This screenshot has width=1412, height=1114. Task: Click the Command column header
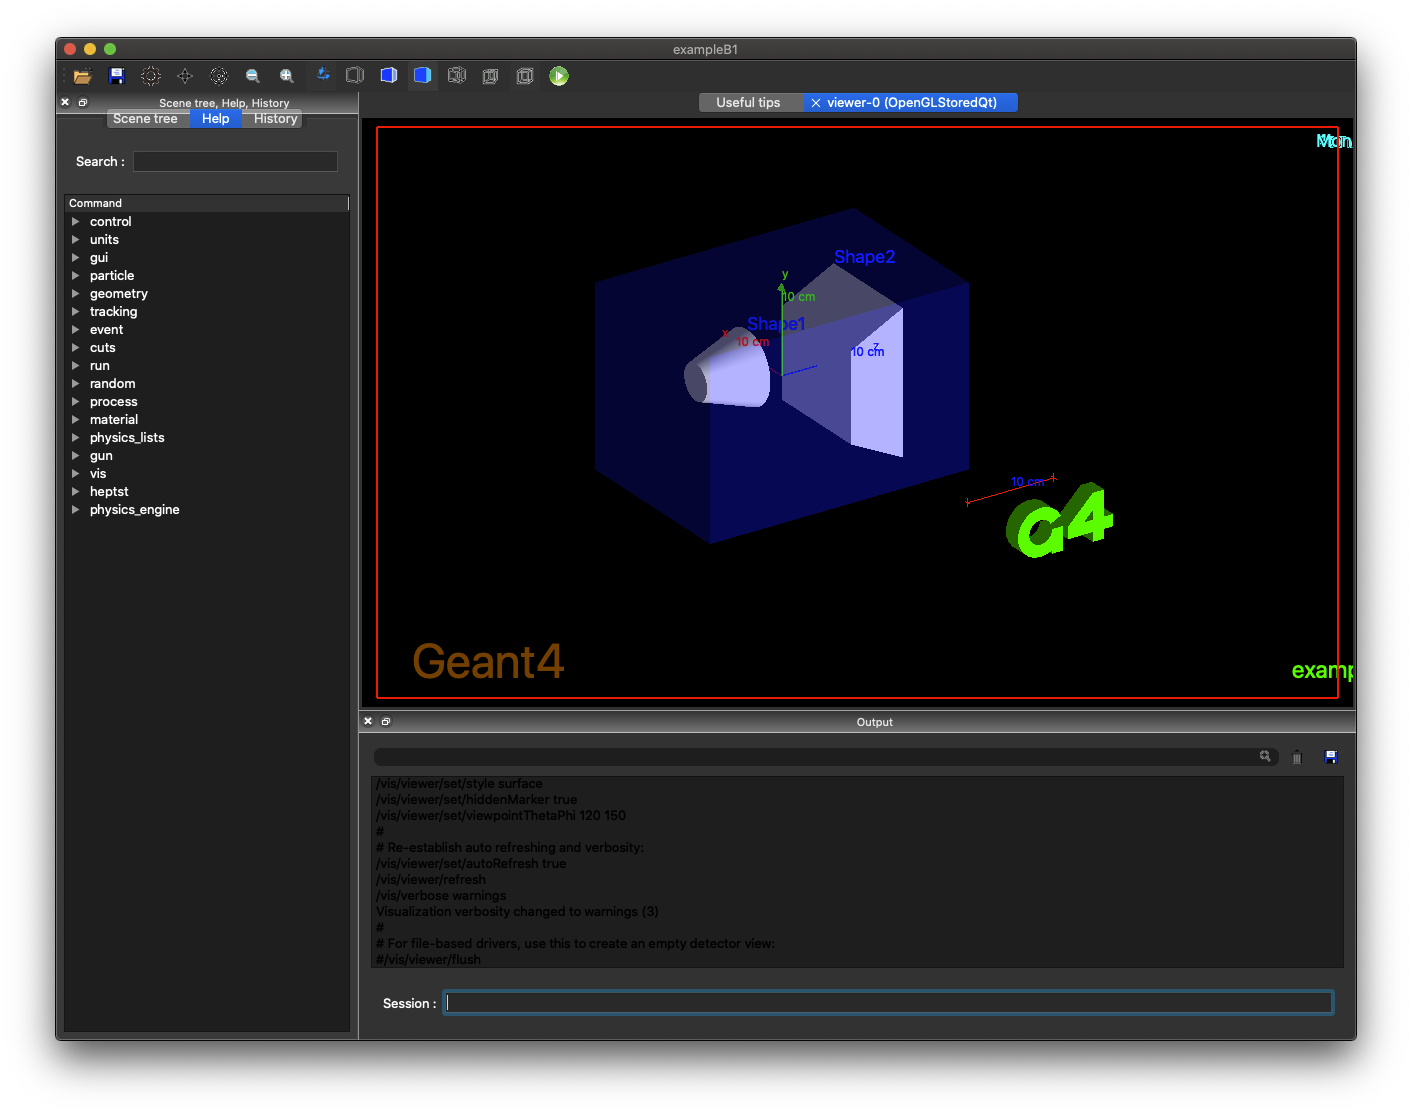click(207, 203)
